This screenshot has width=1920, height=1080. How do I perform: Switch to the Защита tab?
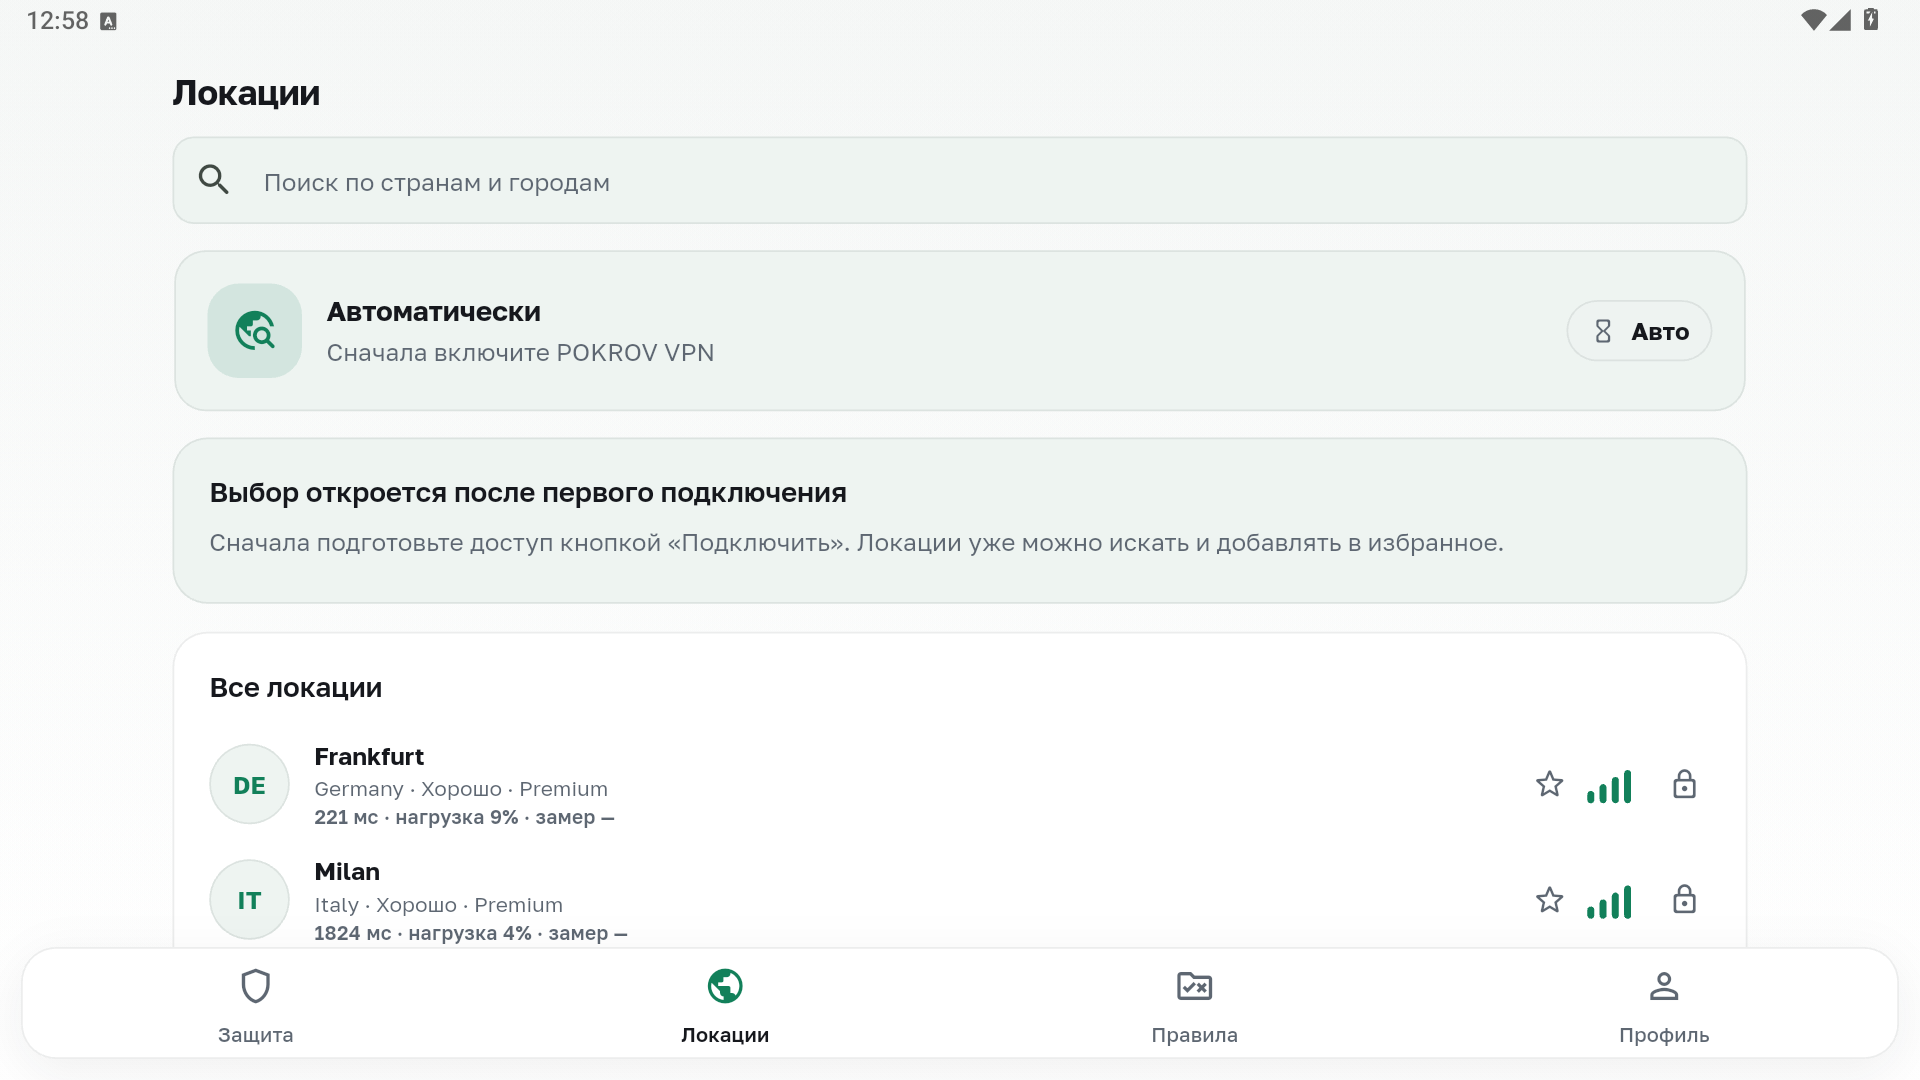tap(256, 1005)
